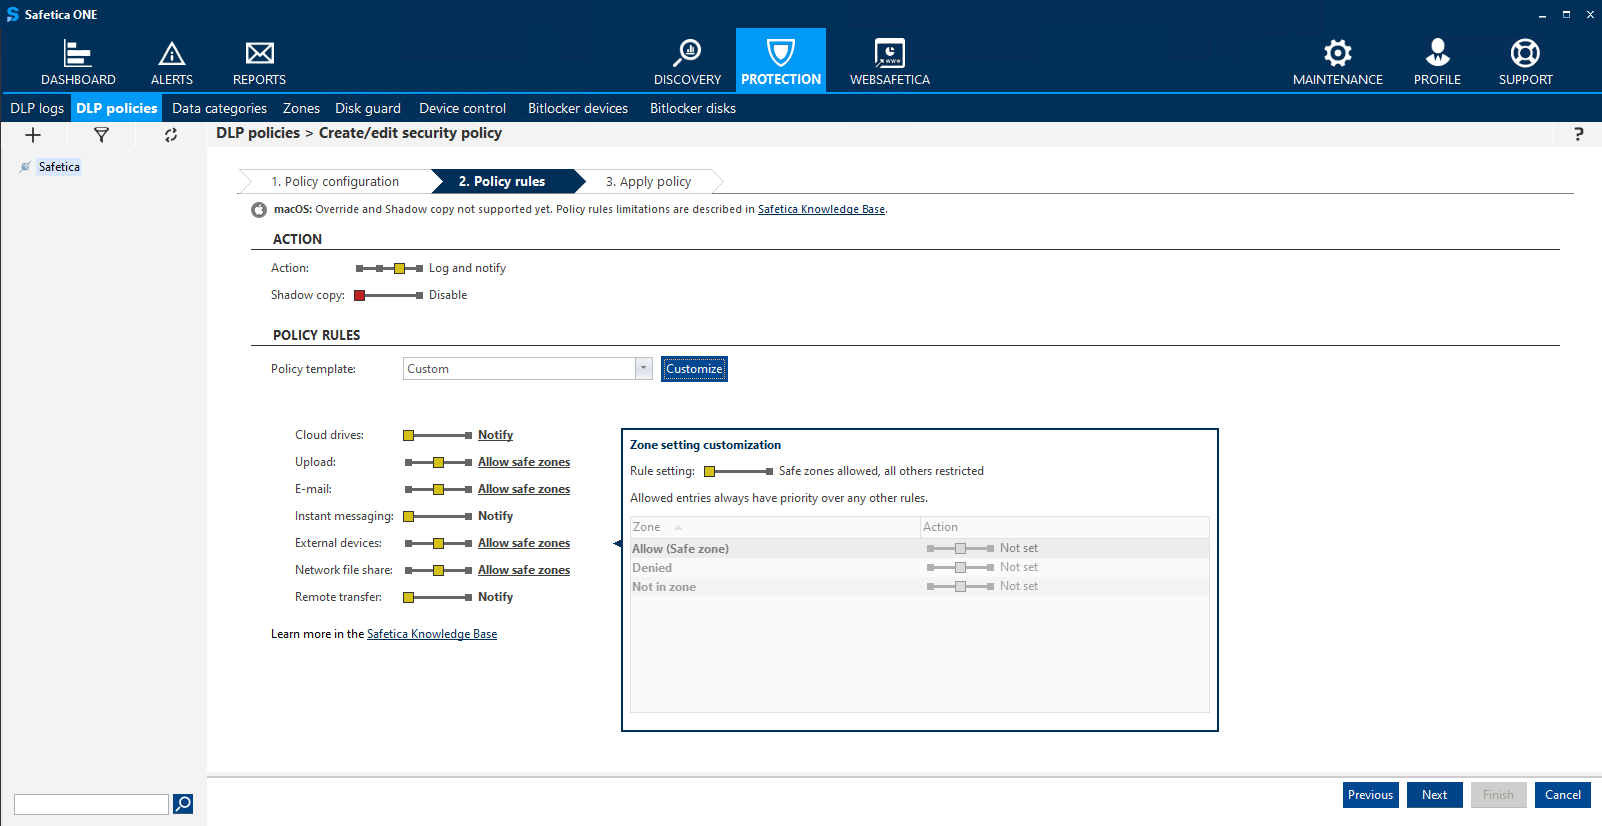Click the Previous button
The height and width of the screenshot is (826, 1602).
point(1370,795)
